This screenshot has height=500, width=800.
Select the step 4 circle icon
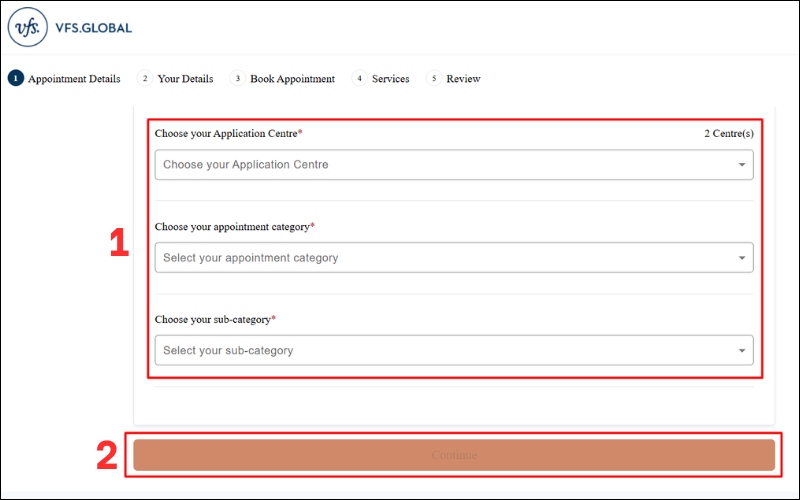click(x=359, y=78)
